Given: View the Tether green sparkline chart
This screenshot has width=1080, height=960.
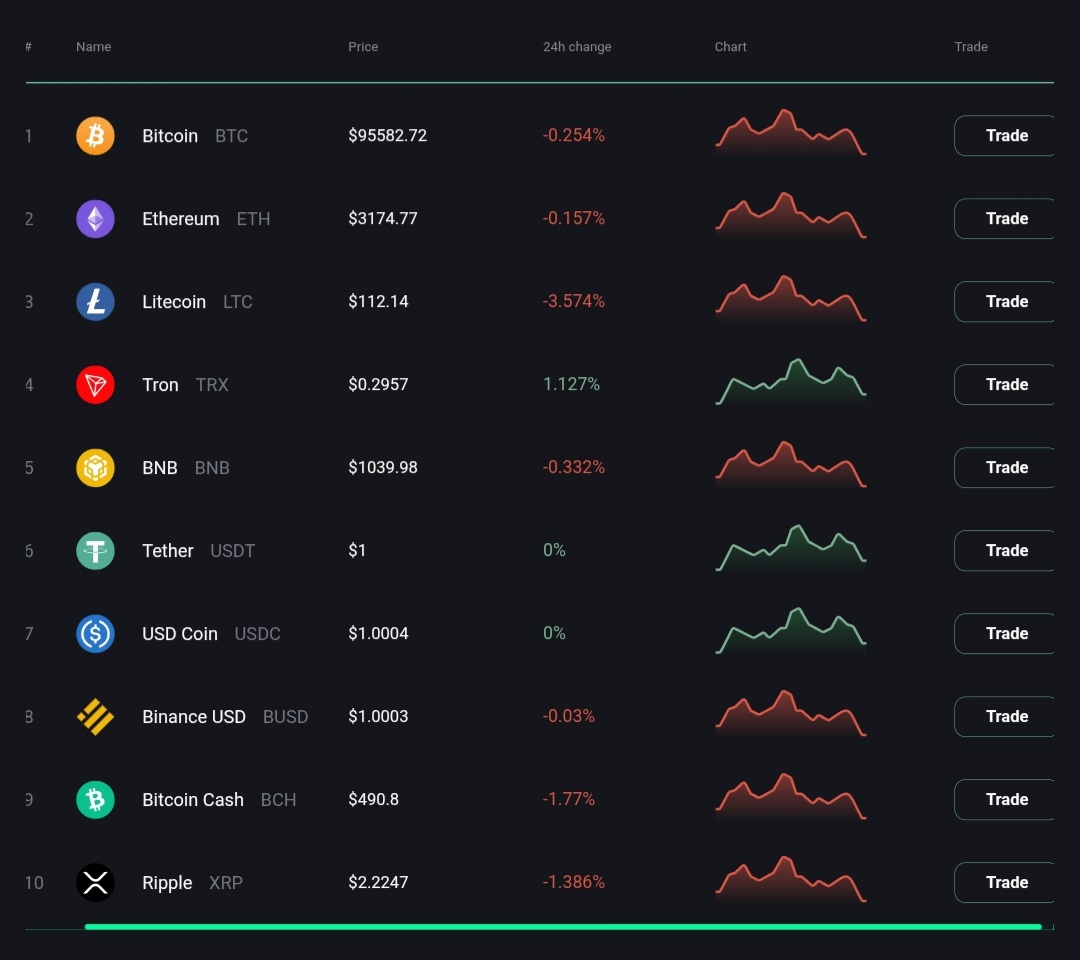Looking at the screenshot, I should [x=791, y=548].
